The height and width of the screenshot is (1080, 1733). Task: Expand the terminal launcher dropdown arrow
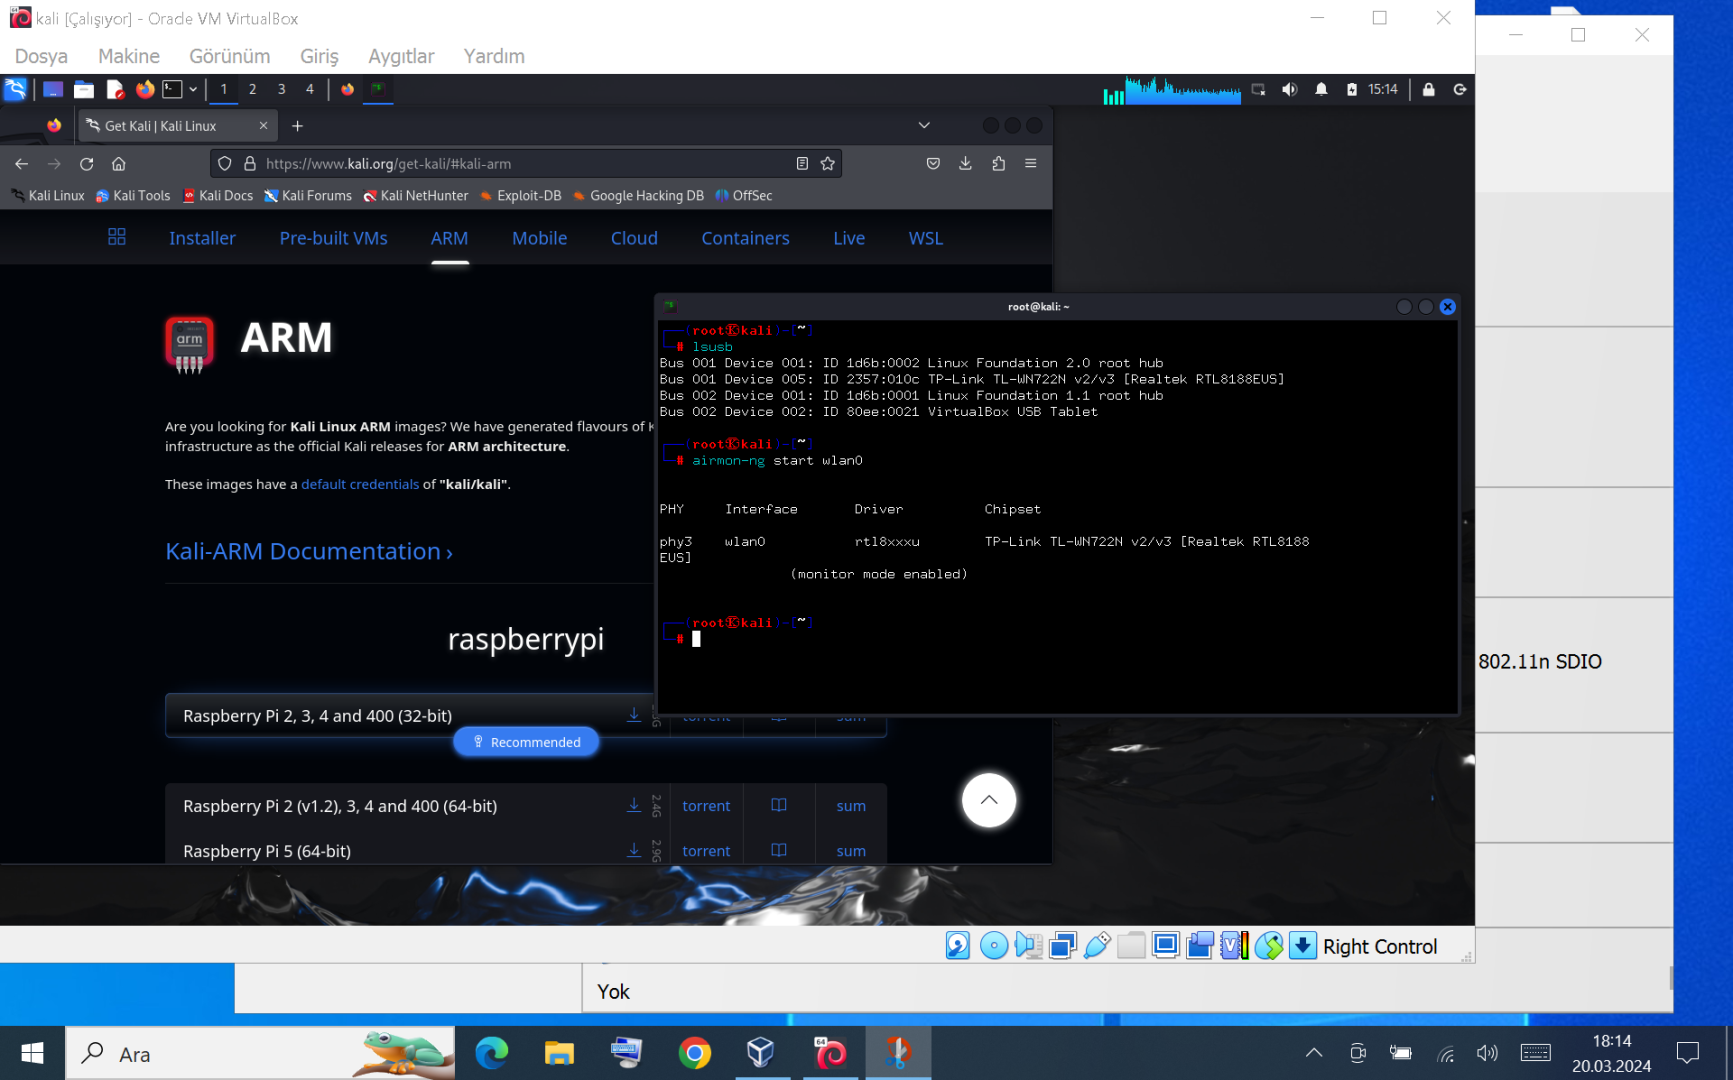193,89
